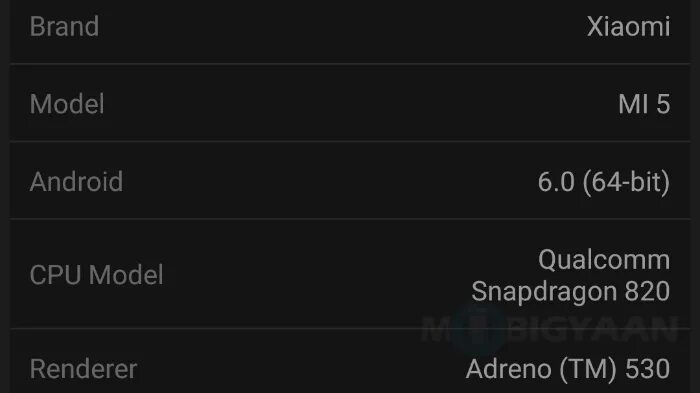Click the digit 5 in the Model value
The width and height of the screenshot is (700, 393).
coord(663,104)
